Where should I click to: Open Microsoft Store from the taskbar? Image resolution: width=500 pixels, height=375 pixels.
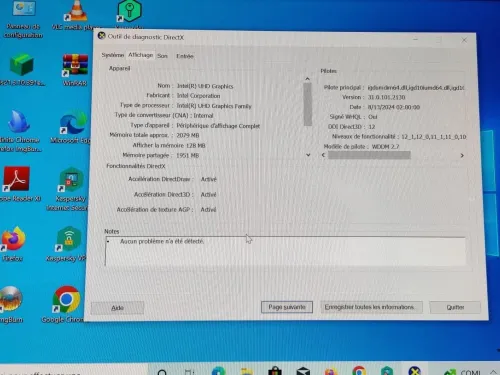click(x=275, y=371)
